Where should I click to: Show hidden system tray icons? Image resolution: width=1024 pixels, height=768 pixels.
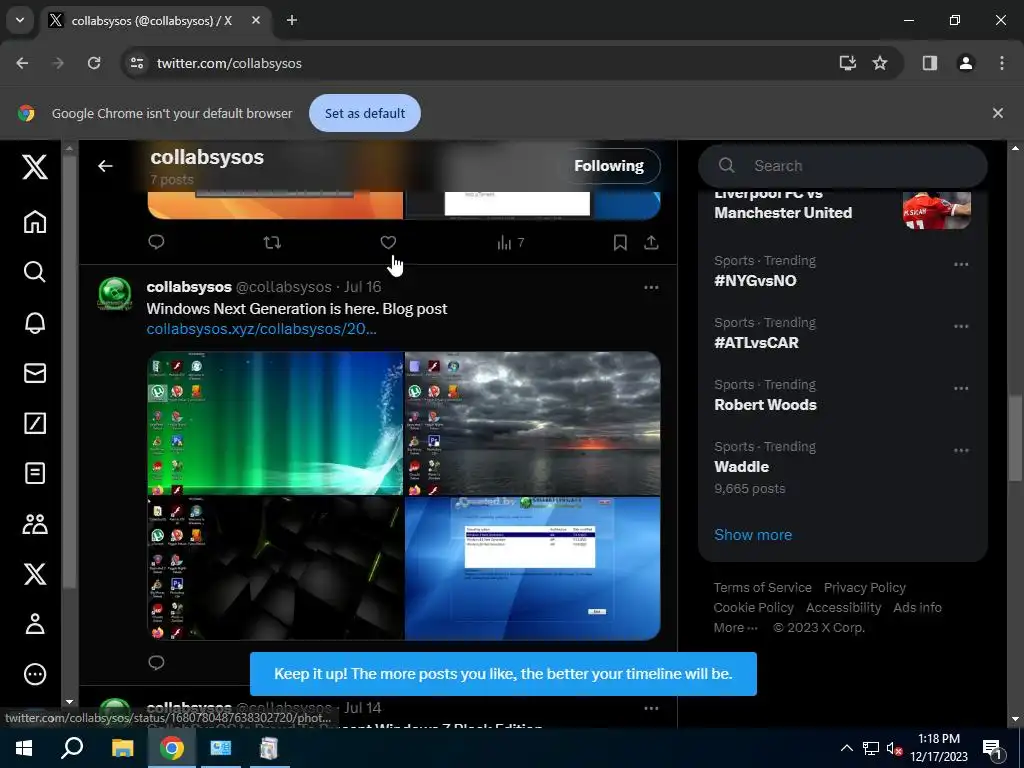click(846, 748)
